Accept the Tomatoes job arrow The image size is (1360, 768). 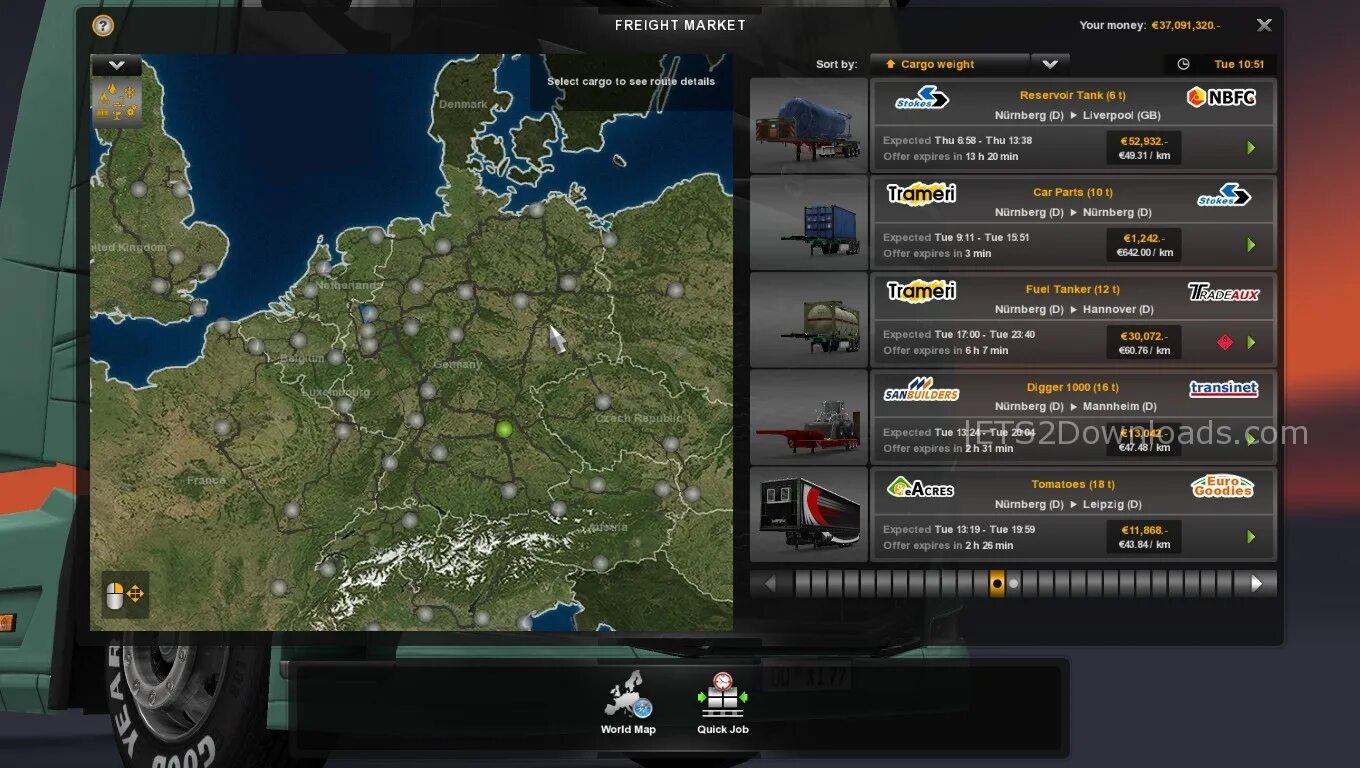(1251, 537)
